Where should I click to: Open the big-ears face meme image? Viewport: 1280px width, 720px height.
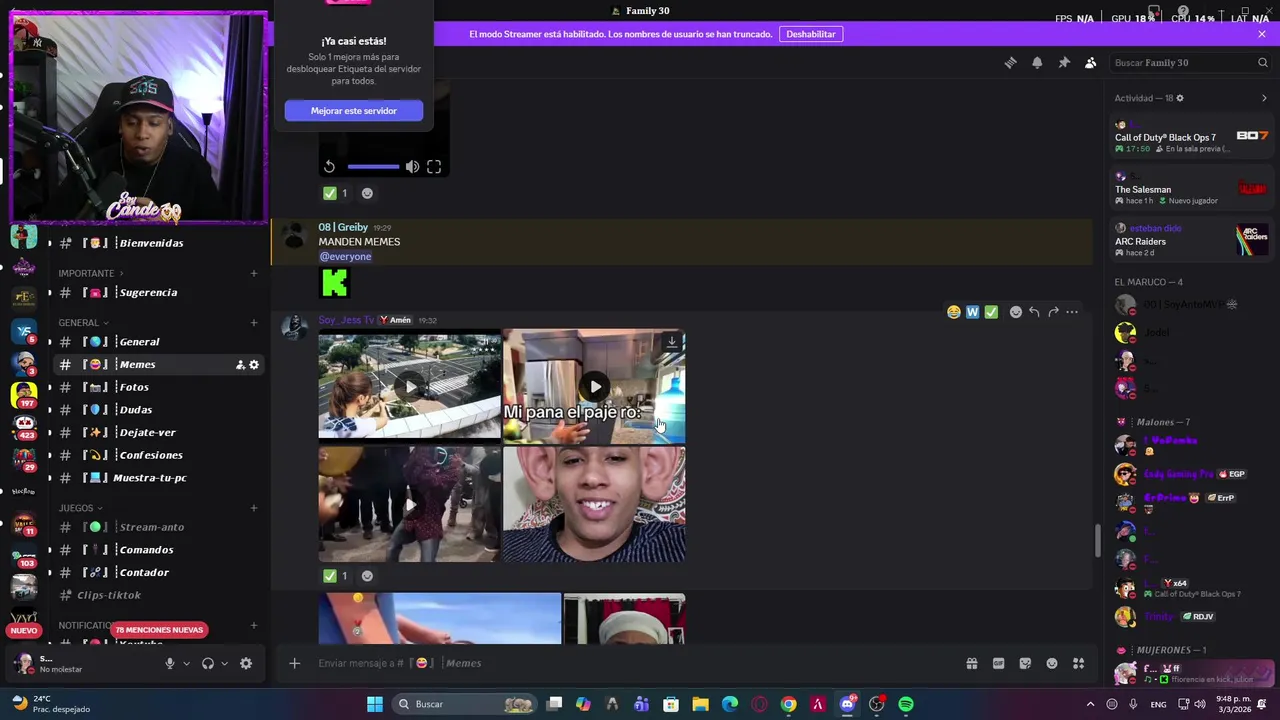point(594,504)
